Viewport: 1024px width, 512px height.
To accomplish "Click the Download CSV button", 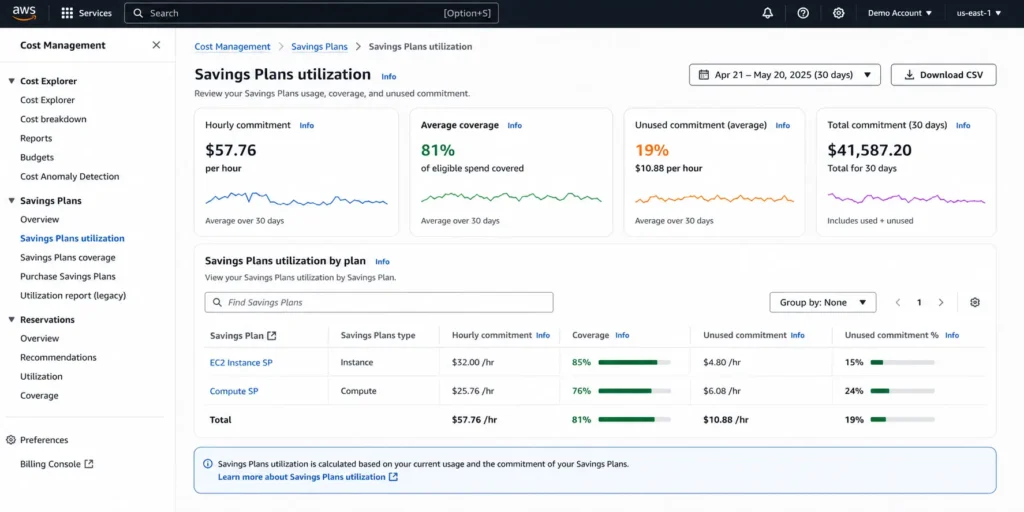I will click(944, 75).
